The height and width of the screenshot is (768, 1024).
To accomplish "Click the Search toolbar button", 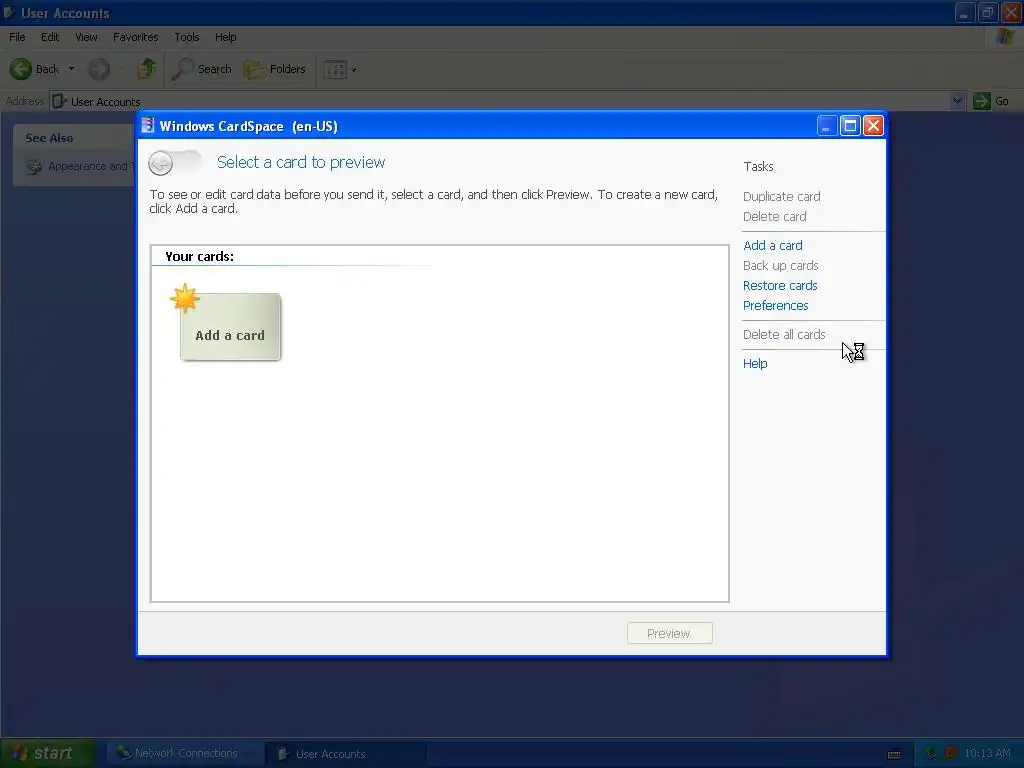I will point(202,69).
